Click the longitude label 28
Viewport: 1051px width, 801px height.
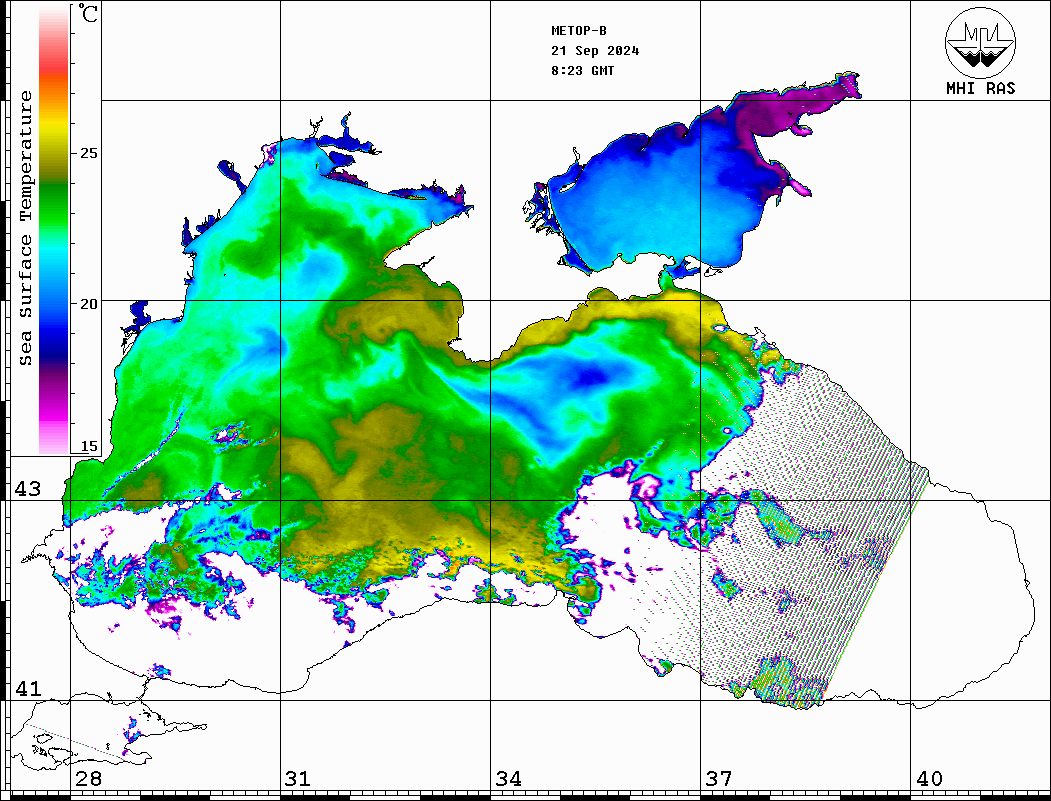pyautogui.click(x=88, y=778)
